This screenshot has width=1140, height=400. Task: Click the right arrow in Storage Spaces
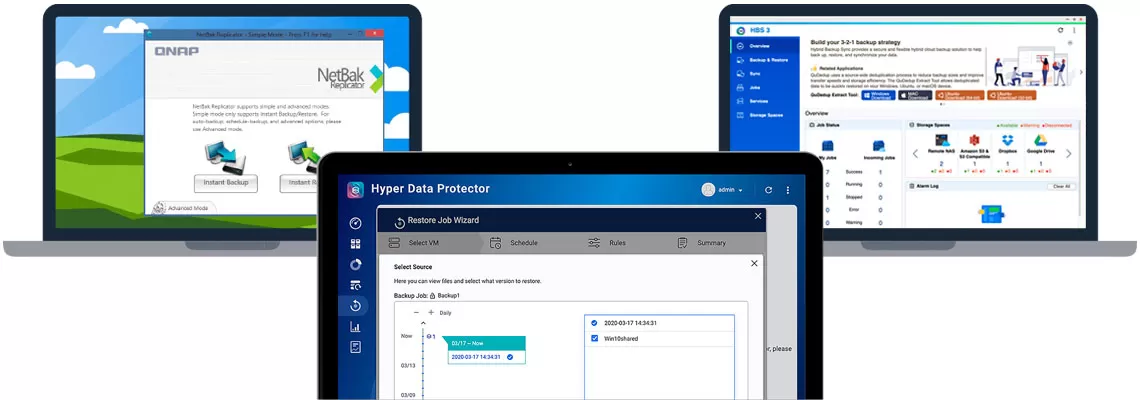pos(1068,154)
